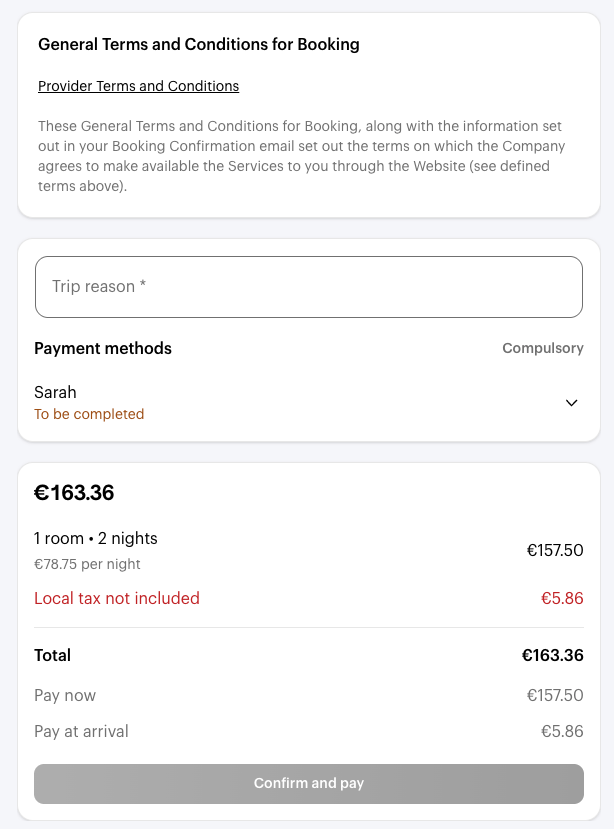Click the orange "To be completed" status

coord(89,414)
